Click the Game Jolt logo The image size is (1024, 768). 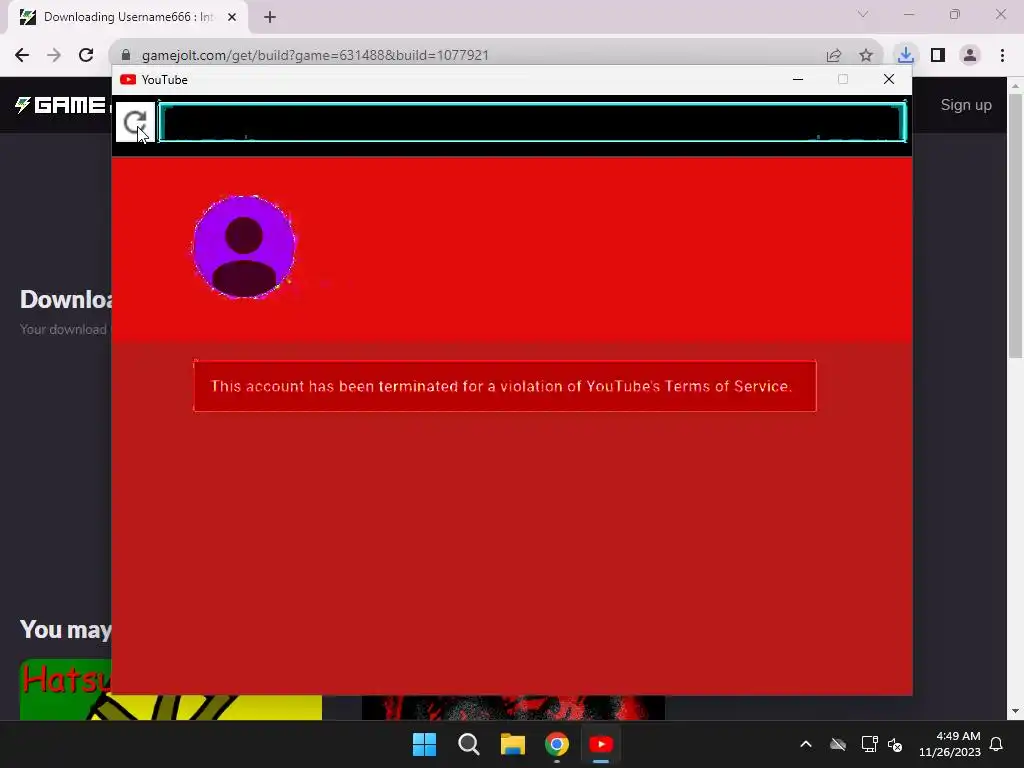[60, 104]
